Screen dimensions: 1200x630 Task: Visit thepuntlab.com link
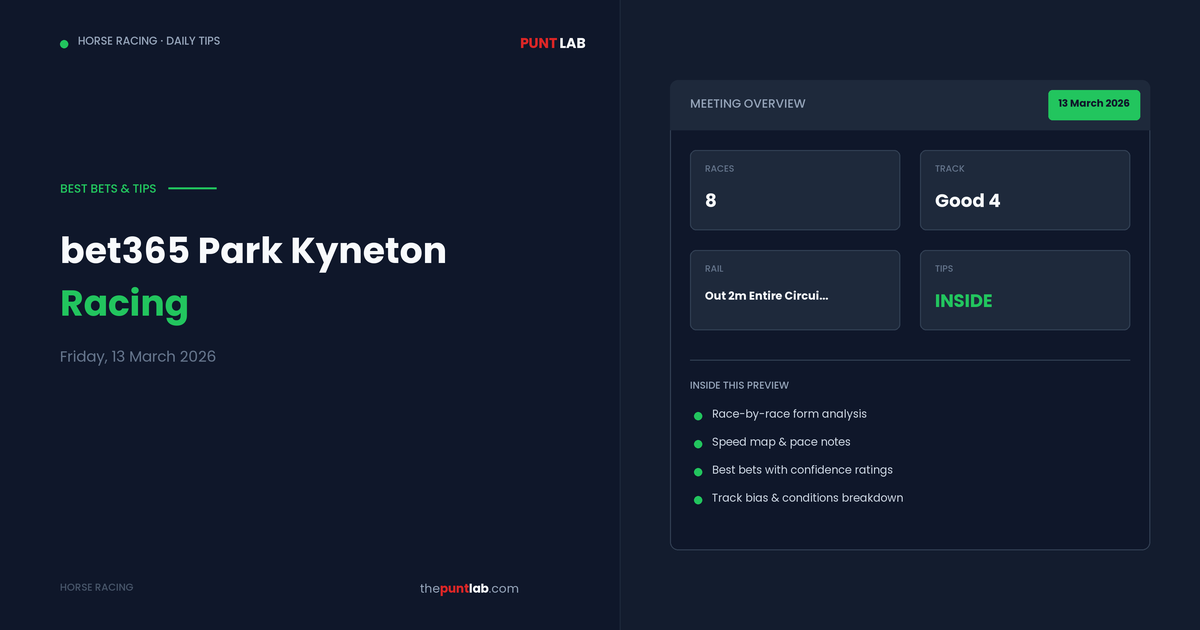pyautogui.click(x=470, y=588)
